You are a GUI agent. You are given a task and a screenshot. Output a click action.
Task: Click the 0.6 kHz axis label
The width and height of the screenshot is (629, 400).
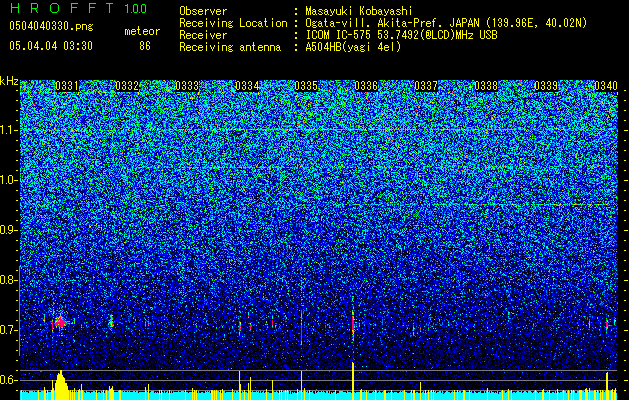point(8,380)
